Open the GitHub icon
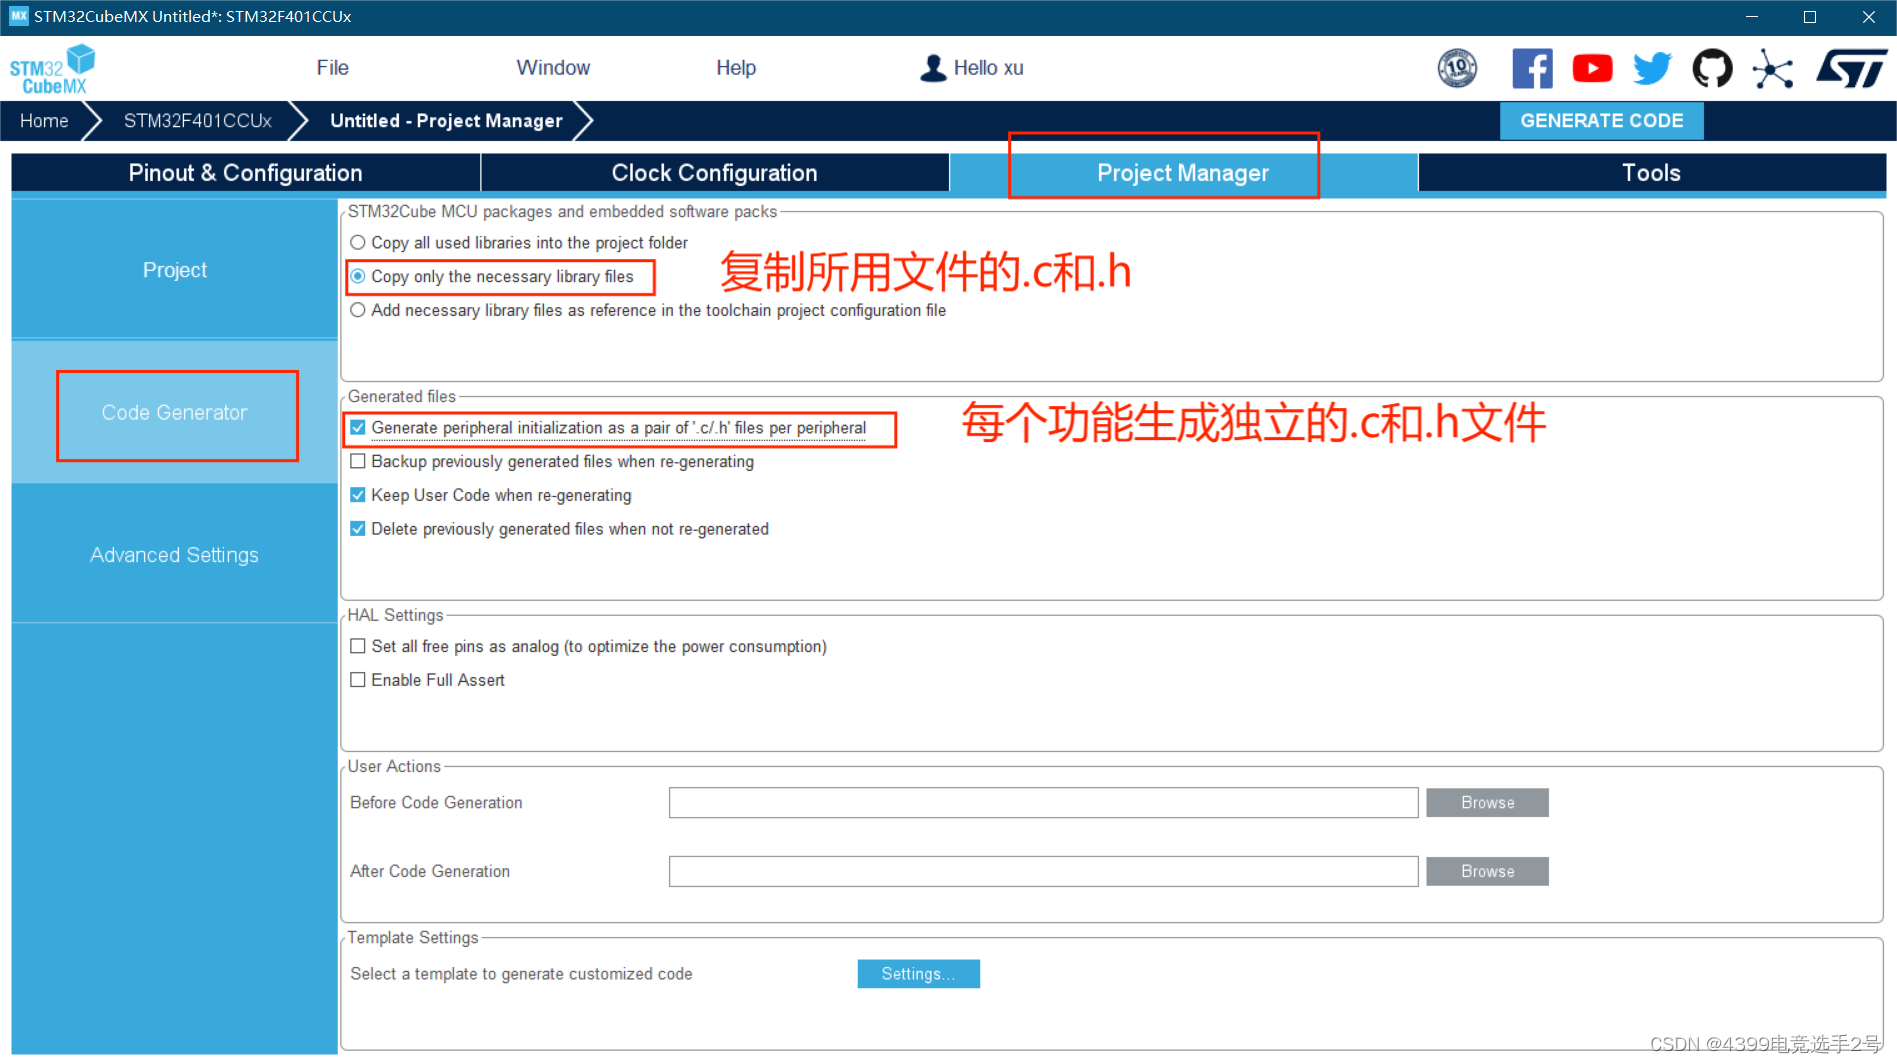 pyautogui.click(x=1712, y=68)
